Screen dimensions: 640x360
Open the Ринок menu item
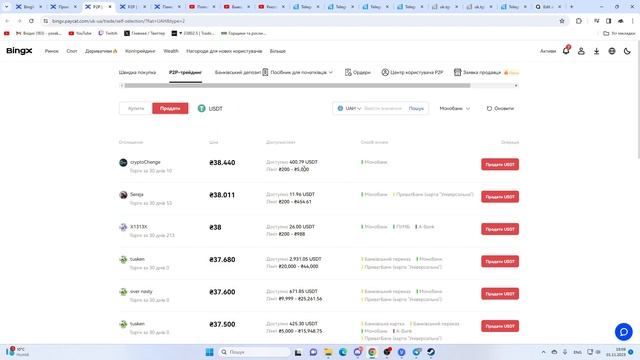coord(51,51)
